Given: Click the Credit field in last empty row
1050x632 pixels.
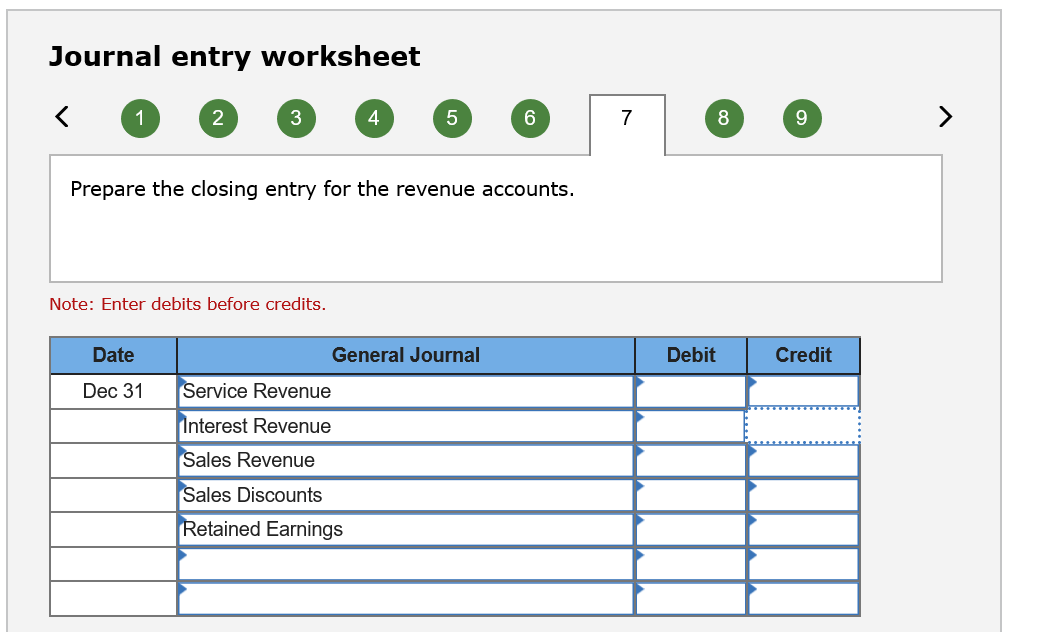Looking at the screenshot, I should coord(804,599).
